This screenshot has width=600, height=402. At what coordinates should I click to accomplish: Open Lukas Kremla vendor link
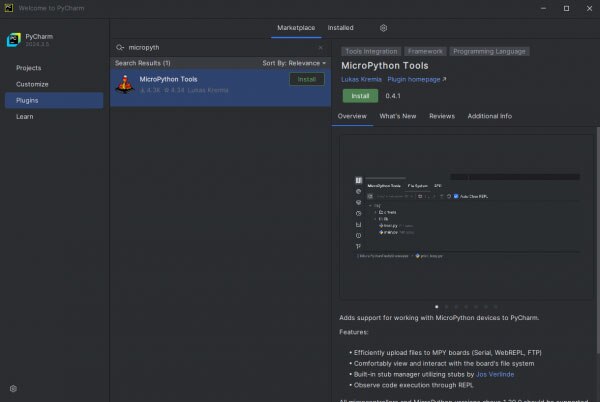pyautogui.click(x=364, y=79)
